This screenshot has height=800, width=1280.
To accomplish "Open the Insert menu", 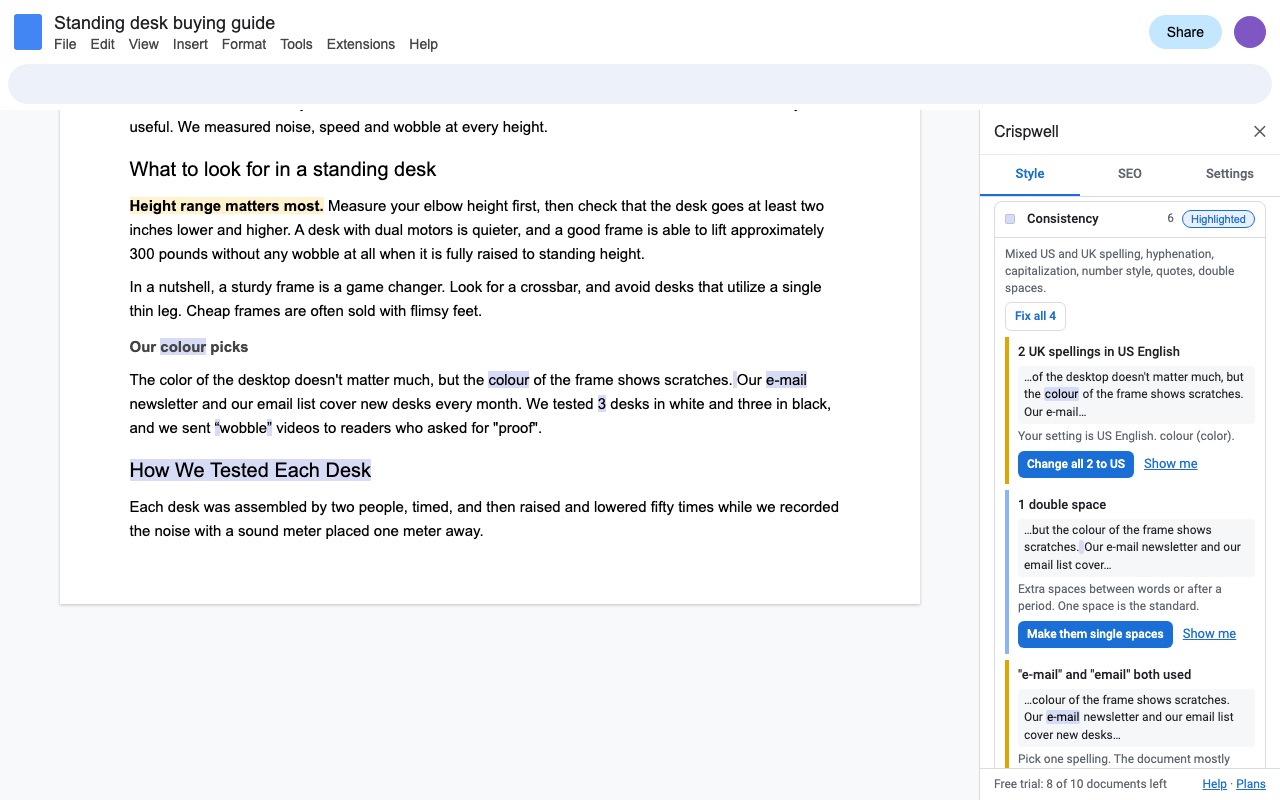I will [x=190, y=44].
